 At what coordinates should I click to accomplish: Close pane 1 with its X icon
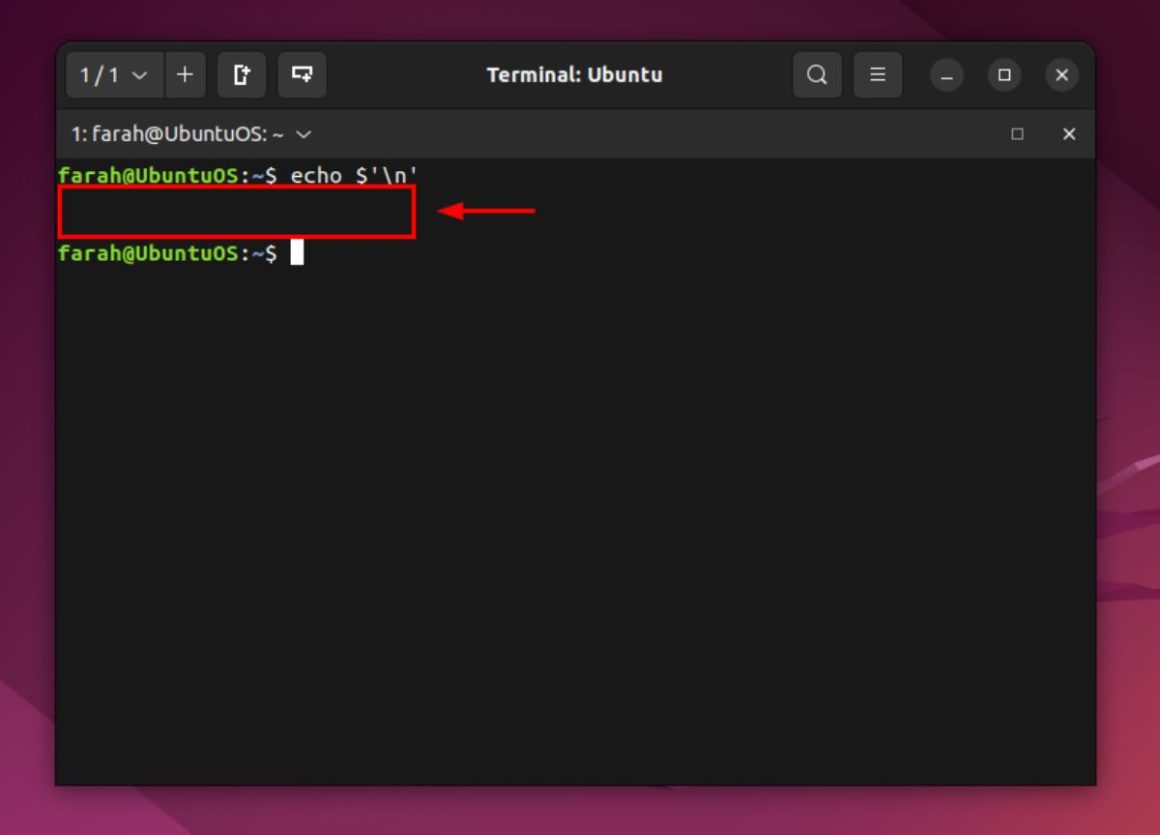tap(1069, 133)
